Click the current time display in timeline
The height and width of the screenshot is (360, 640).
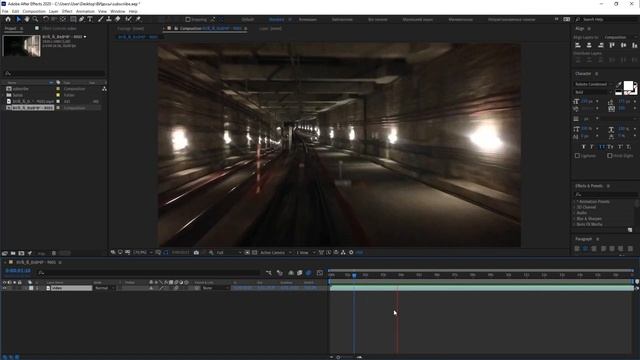(x=18, y=271)
